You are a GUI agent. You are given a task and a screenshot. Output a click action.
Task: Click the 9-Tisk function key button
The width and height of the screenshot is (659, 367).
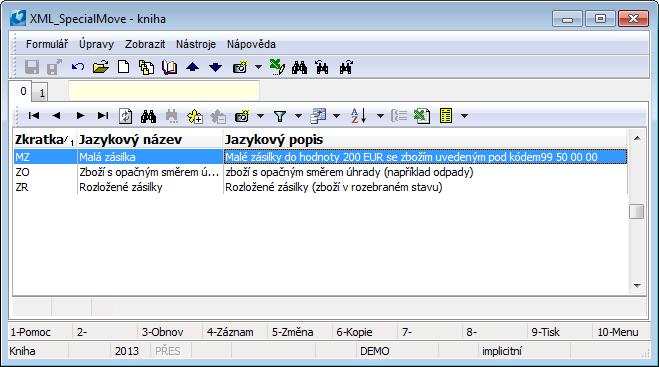(560, 332)
